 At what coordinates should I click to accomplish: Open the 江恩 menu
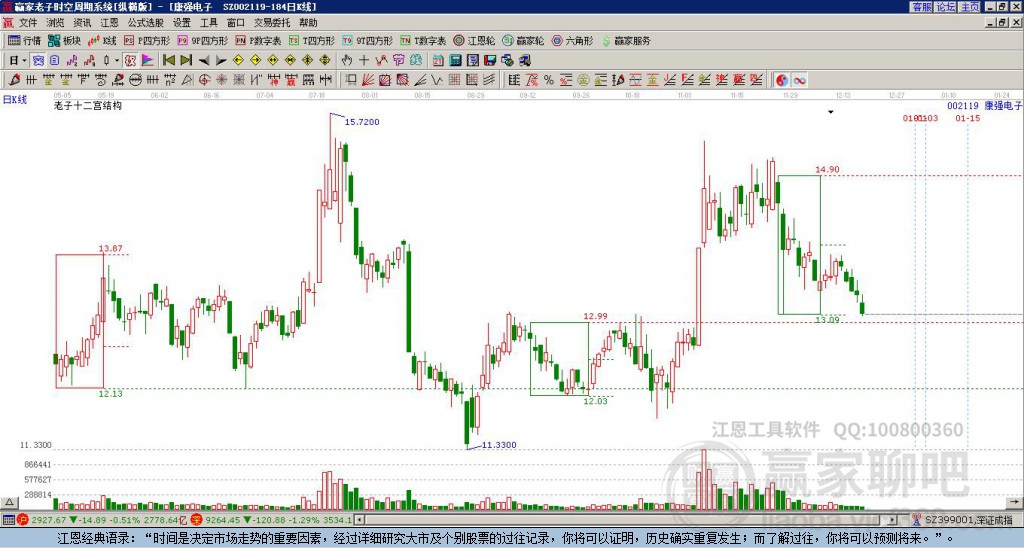click(x=109, y=23)
